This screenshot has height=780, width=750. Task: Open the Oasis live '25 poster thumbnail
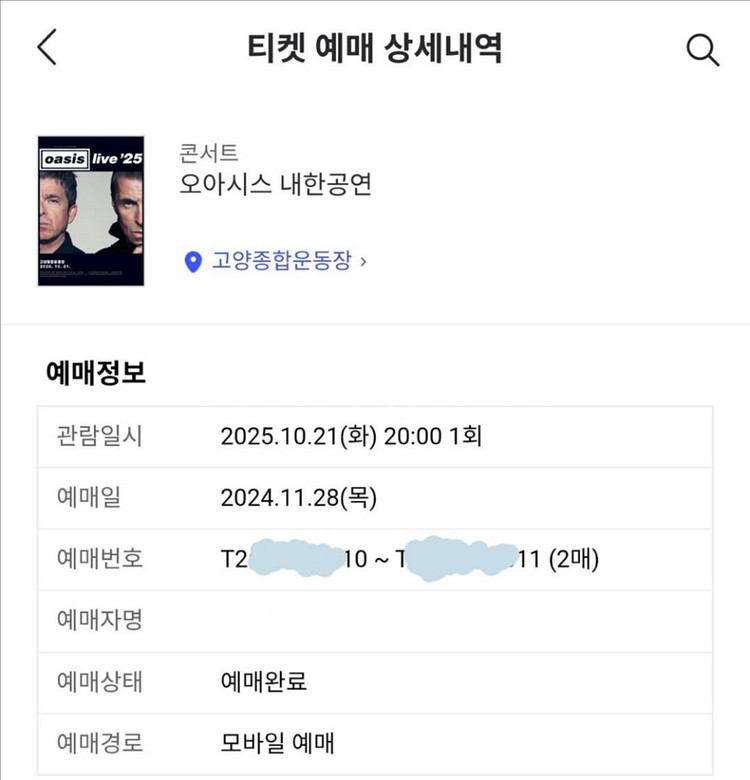click(90, 211)
